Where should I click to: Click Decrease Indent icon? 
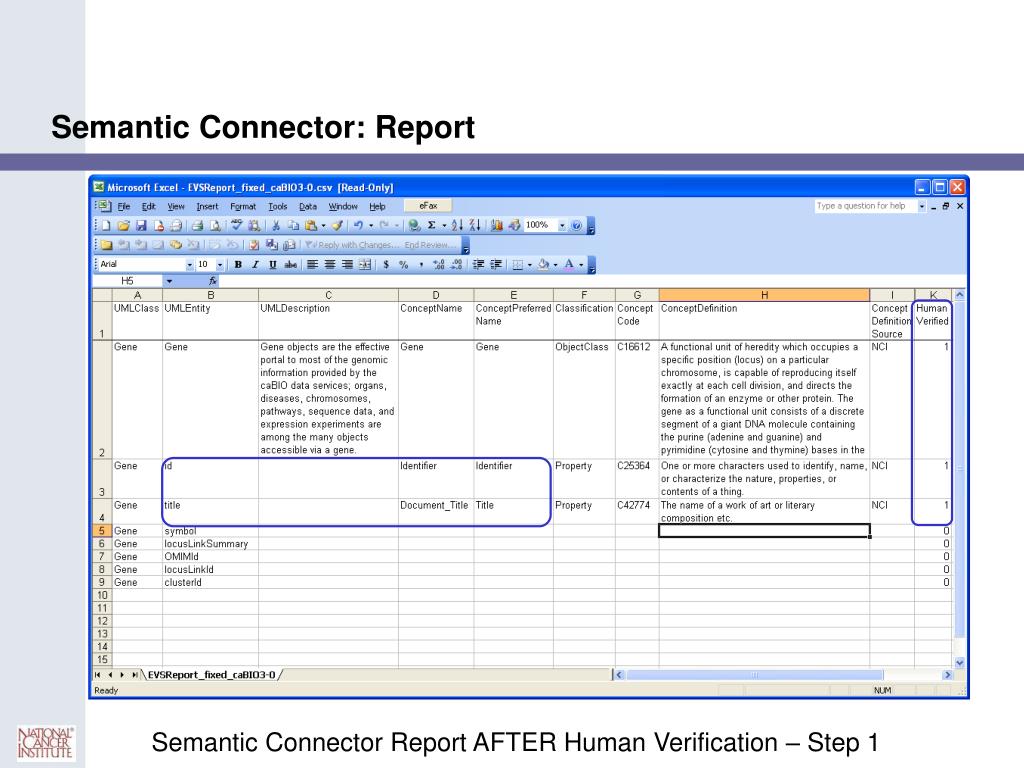tap(478, 264)
